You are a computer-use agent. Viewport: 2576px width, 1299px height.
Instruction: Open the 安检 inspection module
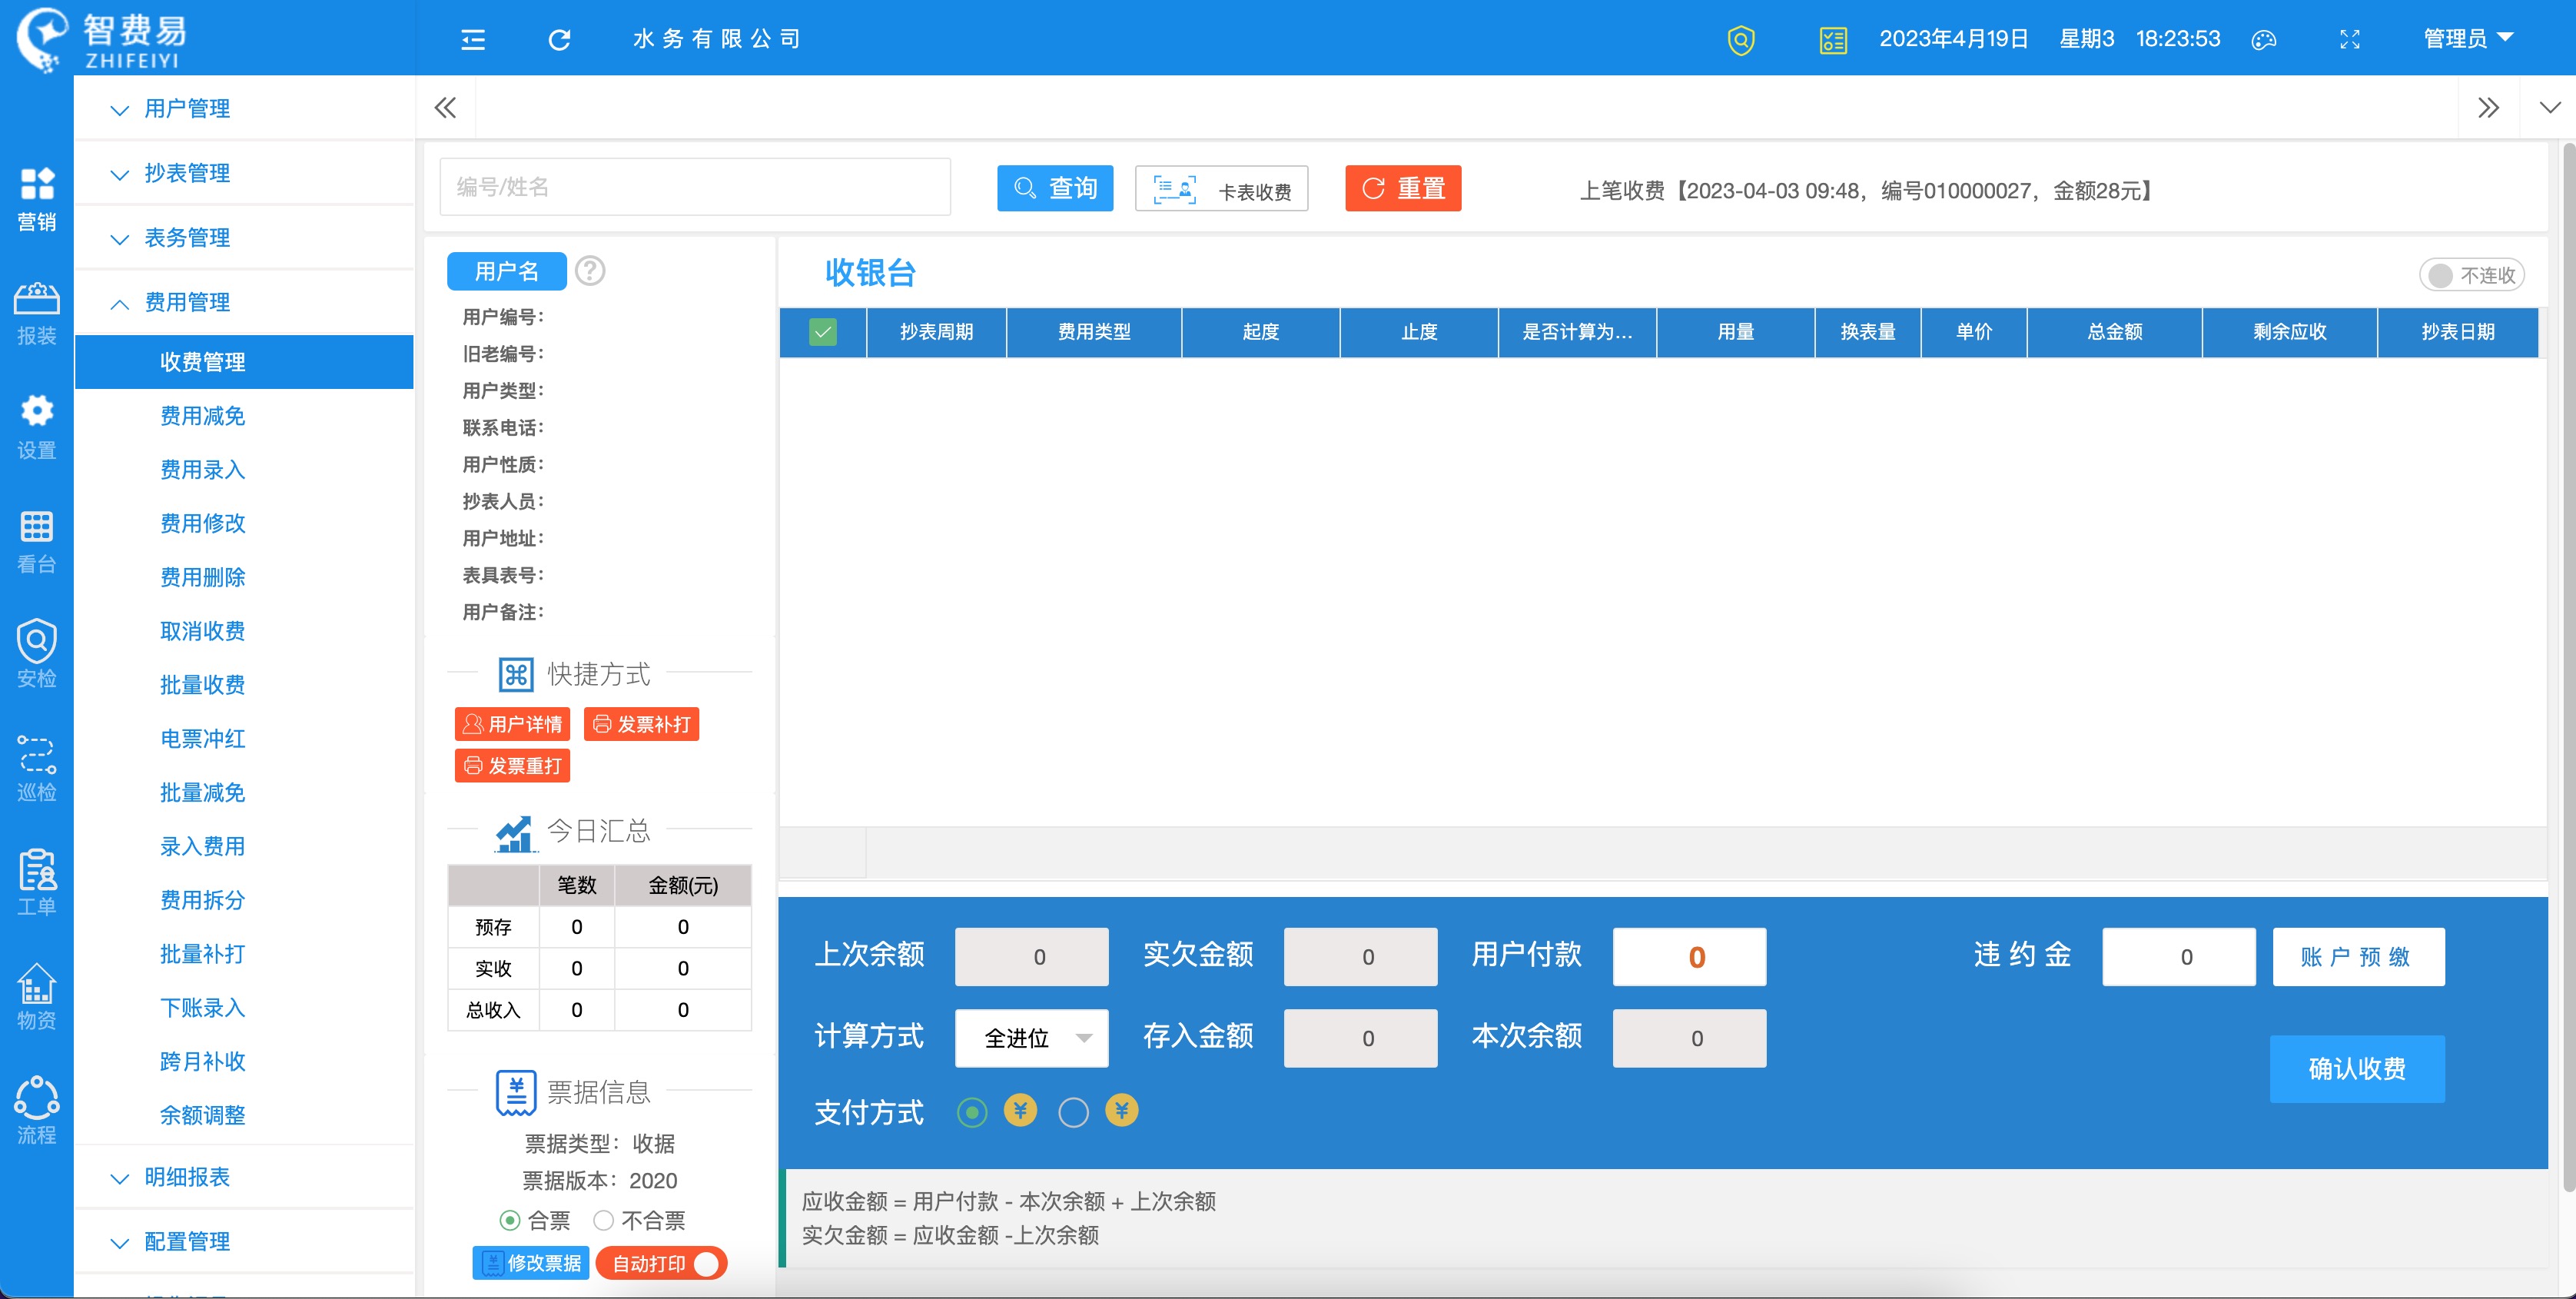coord(37,655)
